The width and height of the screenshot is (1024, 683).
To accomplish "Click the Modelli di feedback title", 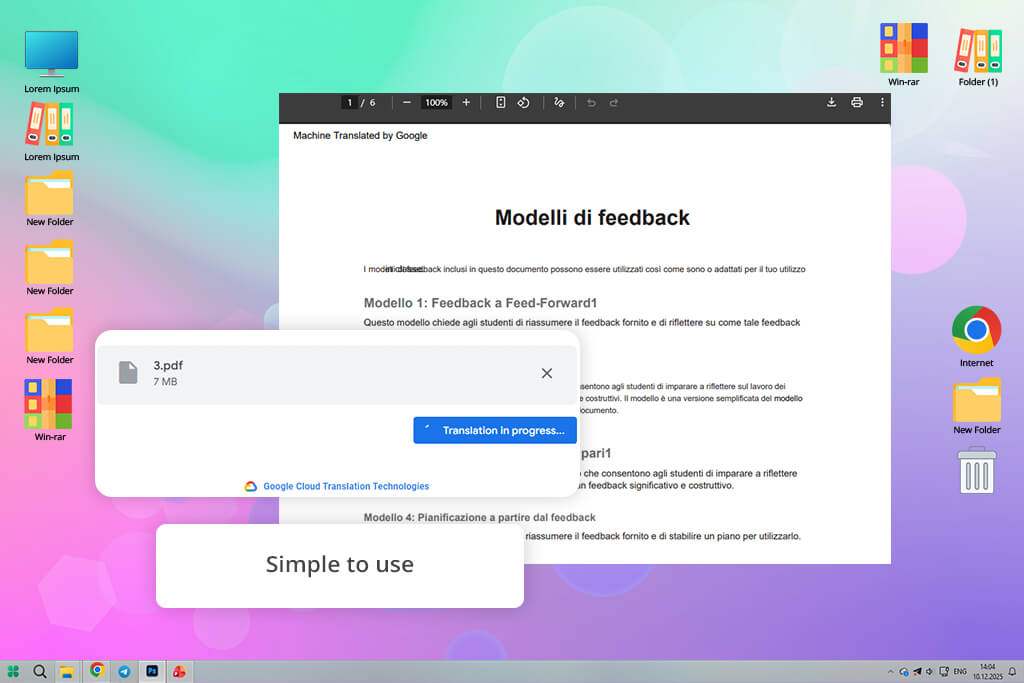I will point(592,217).
